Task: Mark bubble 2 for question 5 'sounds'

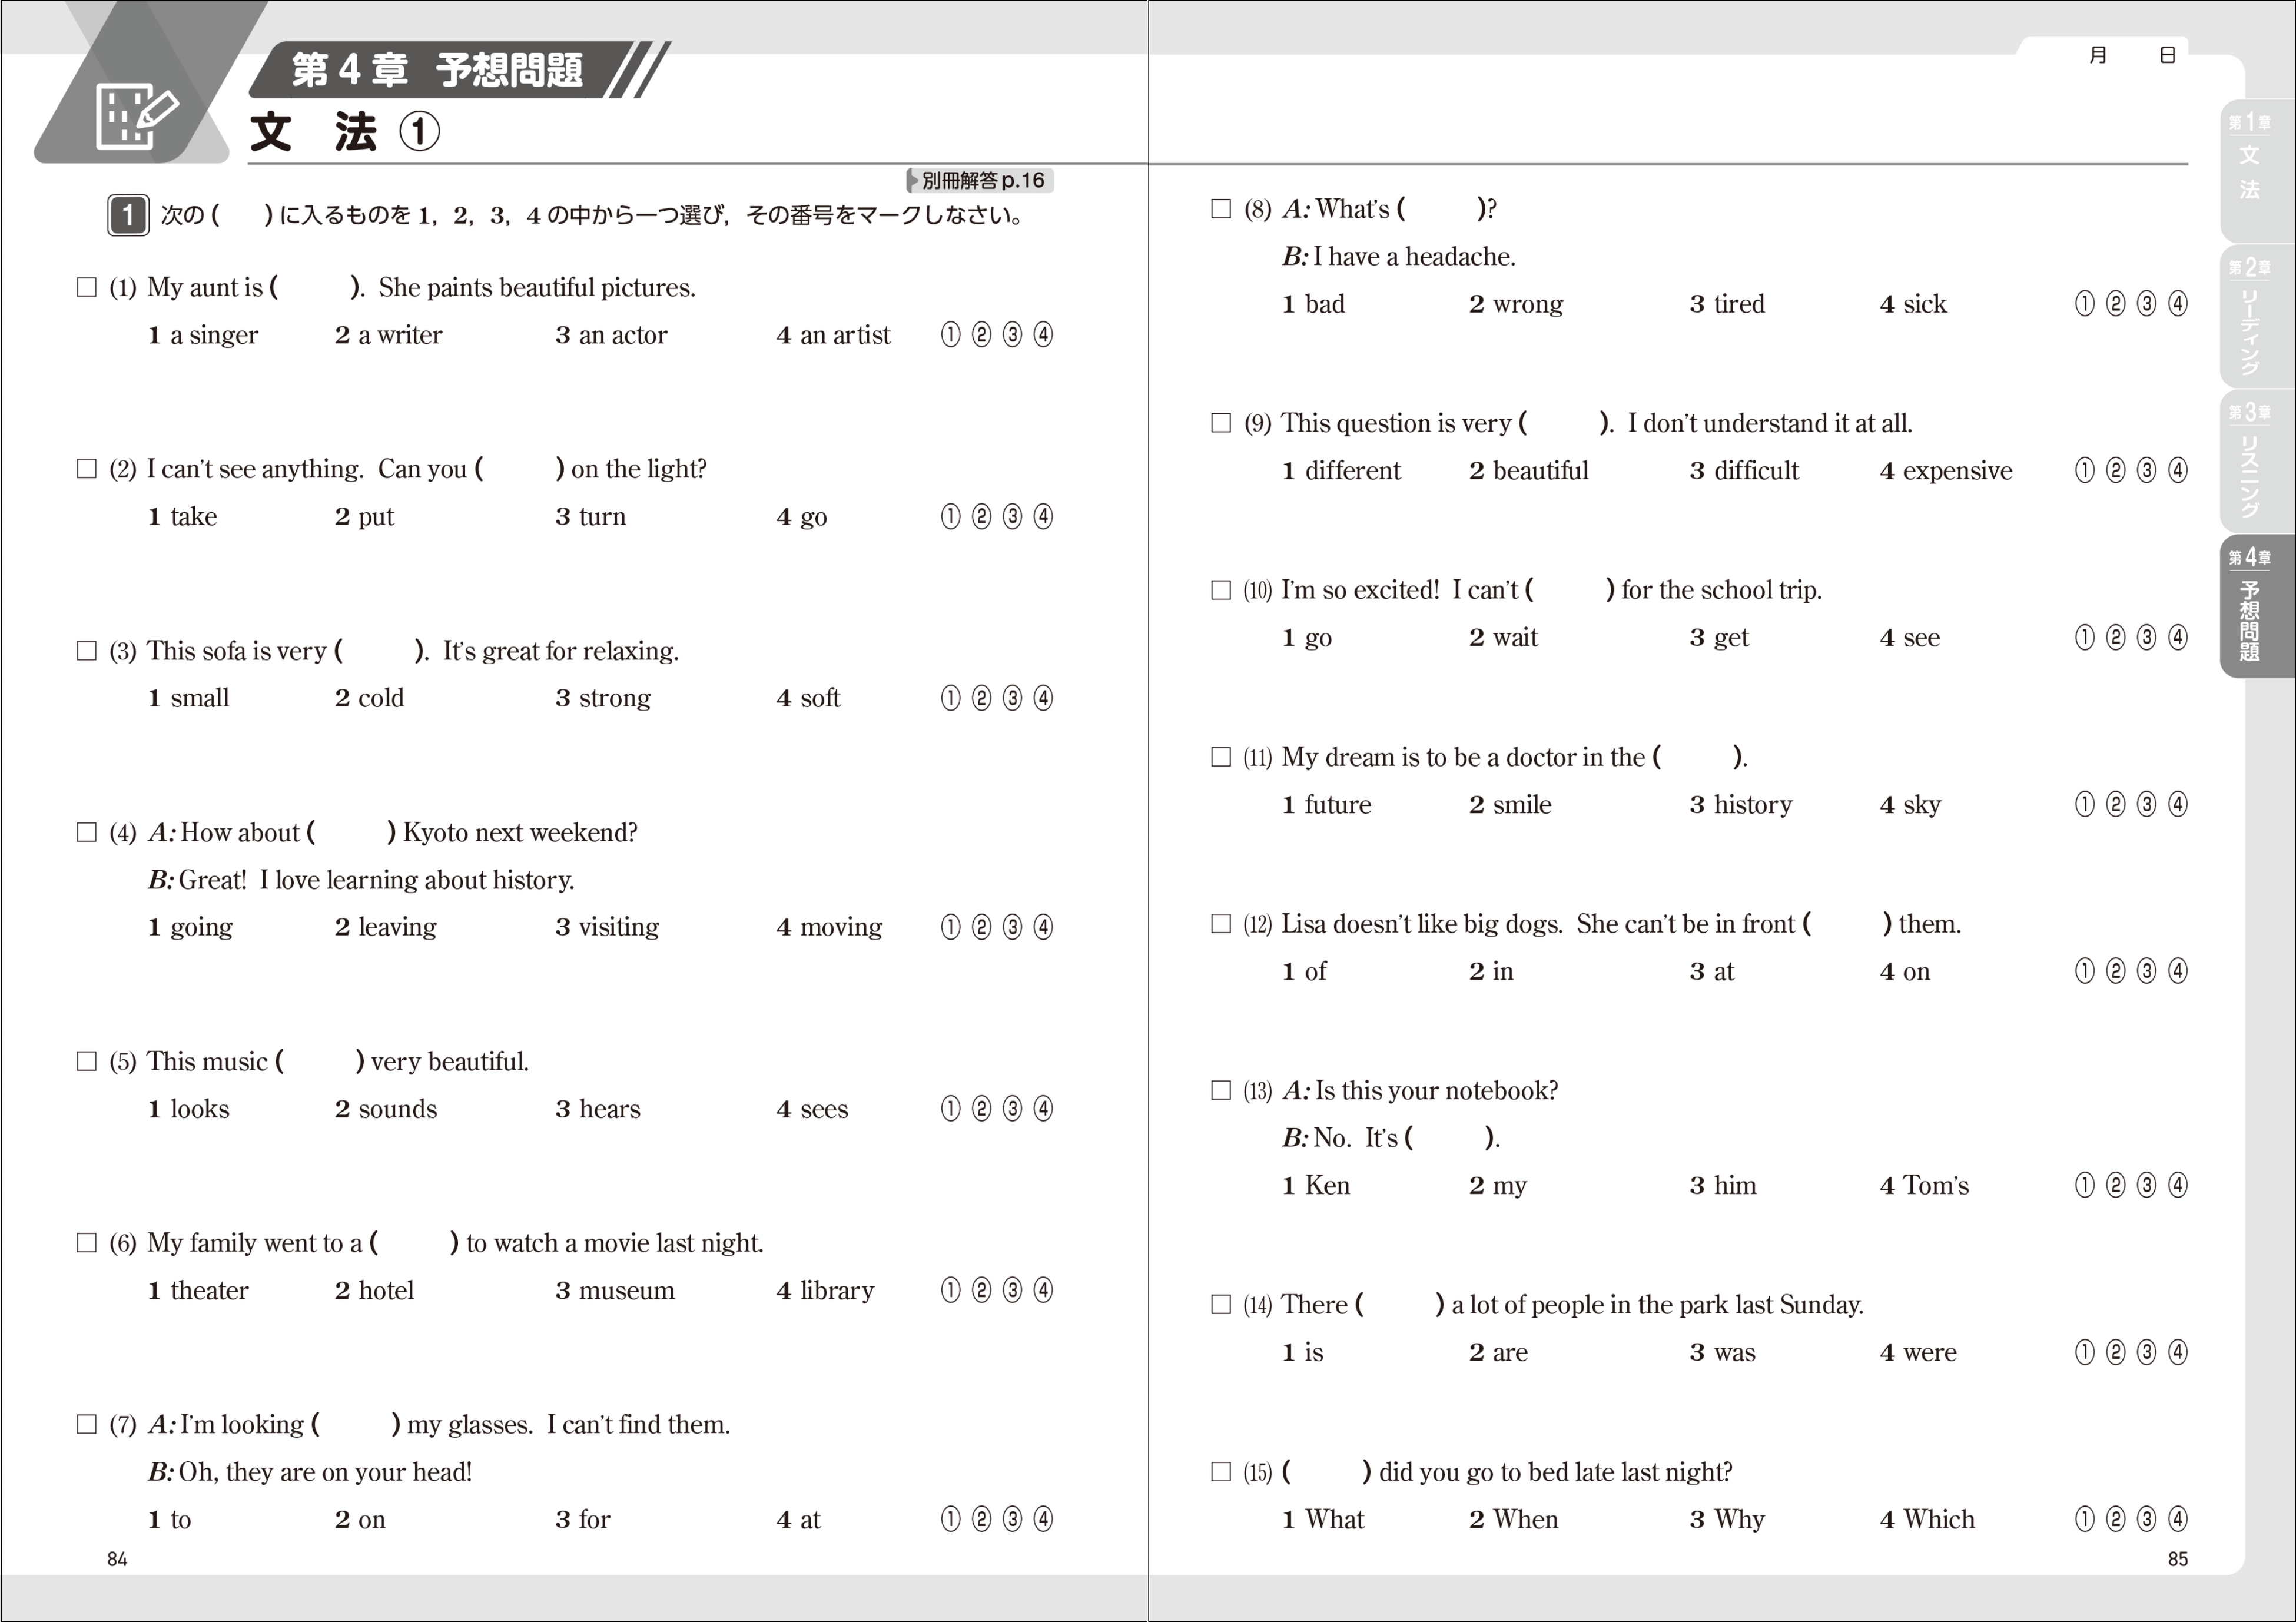Action: (x=981, y=1109)
